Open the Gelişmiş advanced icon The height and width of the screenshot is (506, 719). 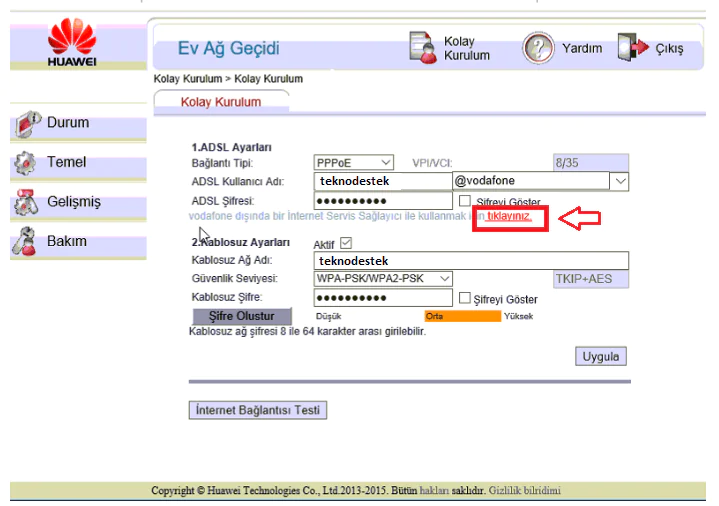pyautogui.click(x=27, y=203)
